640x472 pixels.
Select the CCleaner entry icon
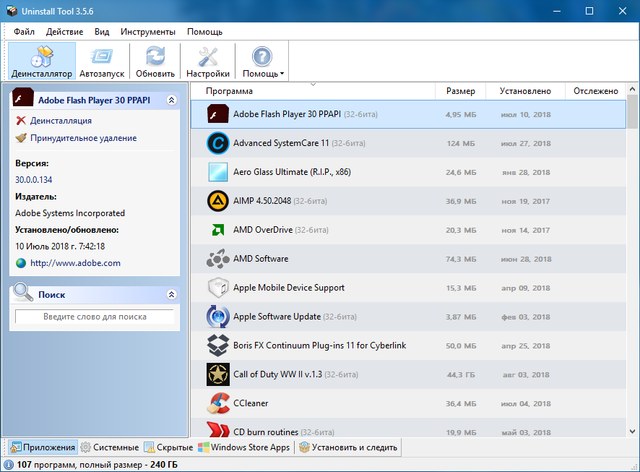point(217,403)
